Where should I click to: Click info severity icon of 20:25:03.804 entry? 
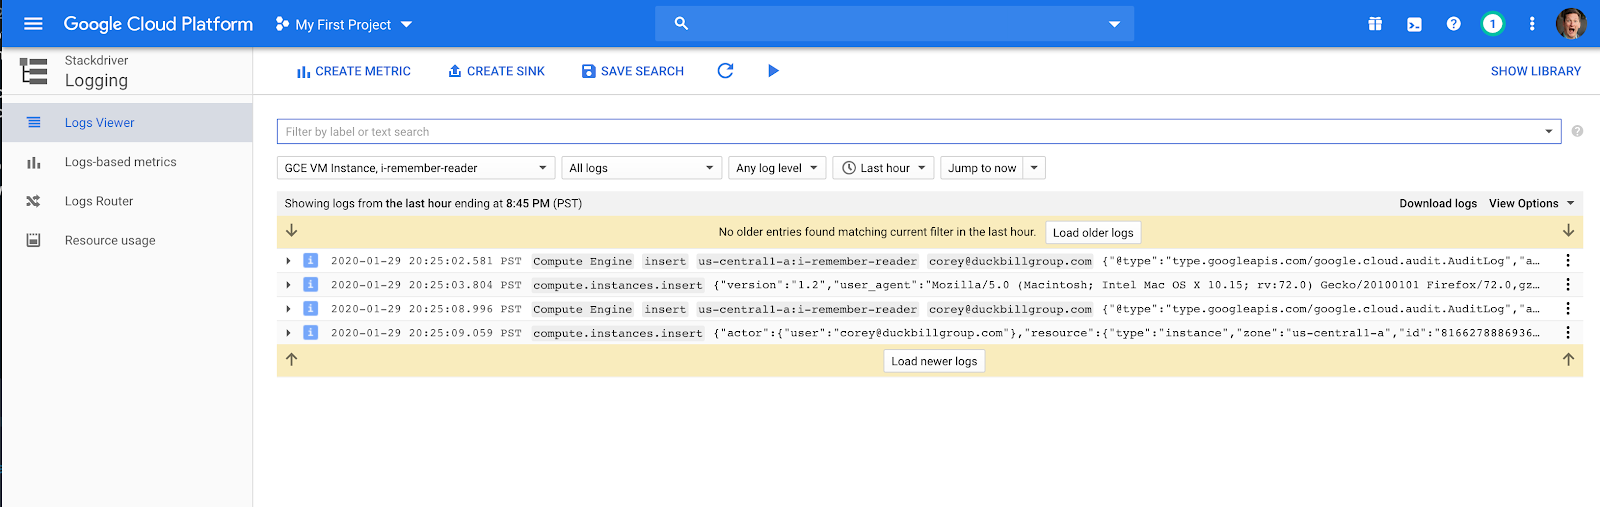point(310,285)
